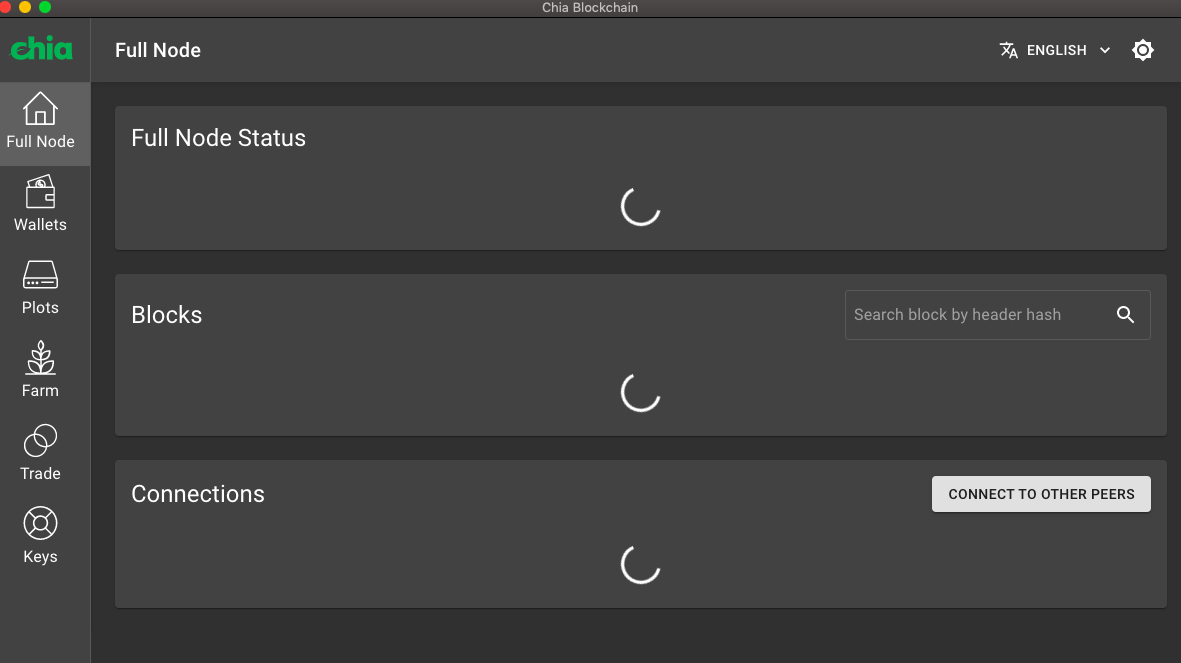1181x663 pixels.
Task: Click the Full Node header title
Action: [157, 49]
